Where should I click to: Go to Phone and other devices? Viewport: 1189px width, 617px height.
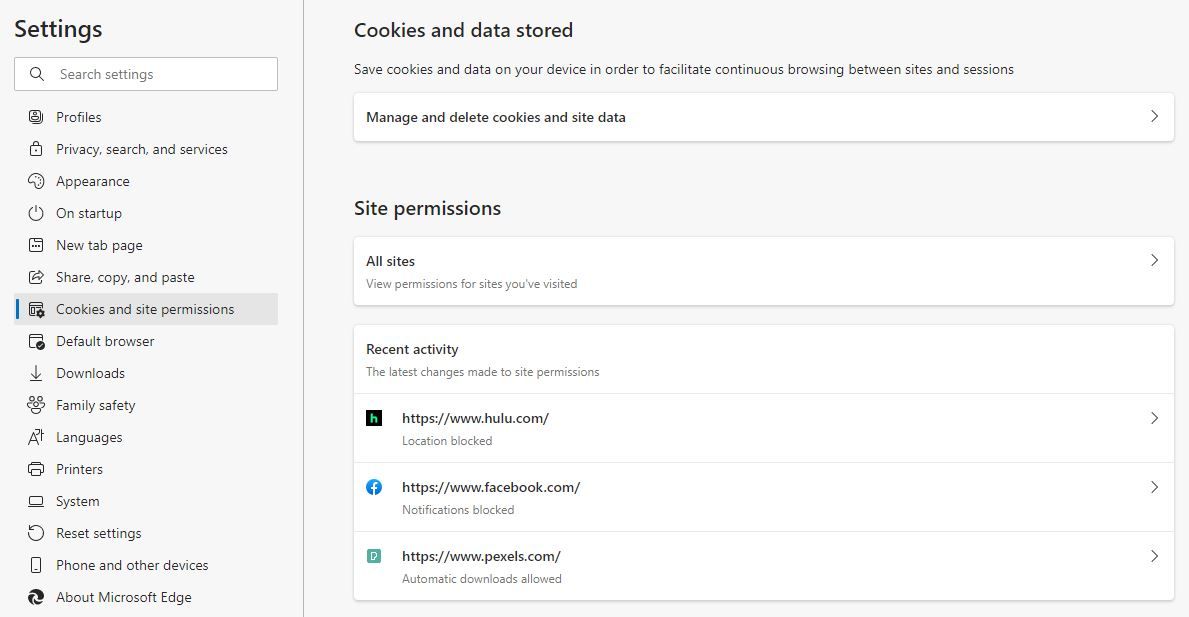131,564
